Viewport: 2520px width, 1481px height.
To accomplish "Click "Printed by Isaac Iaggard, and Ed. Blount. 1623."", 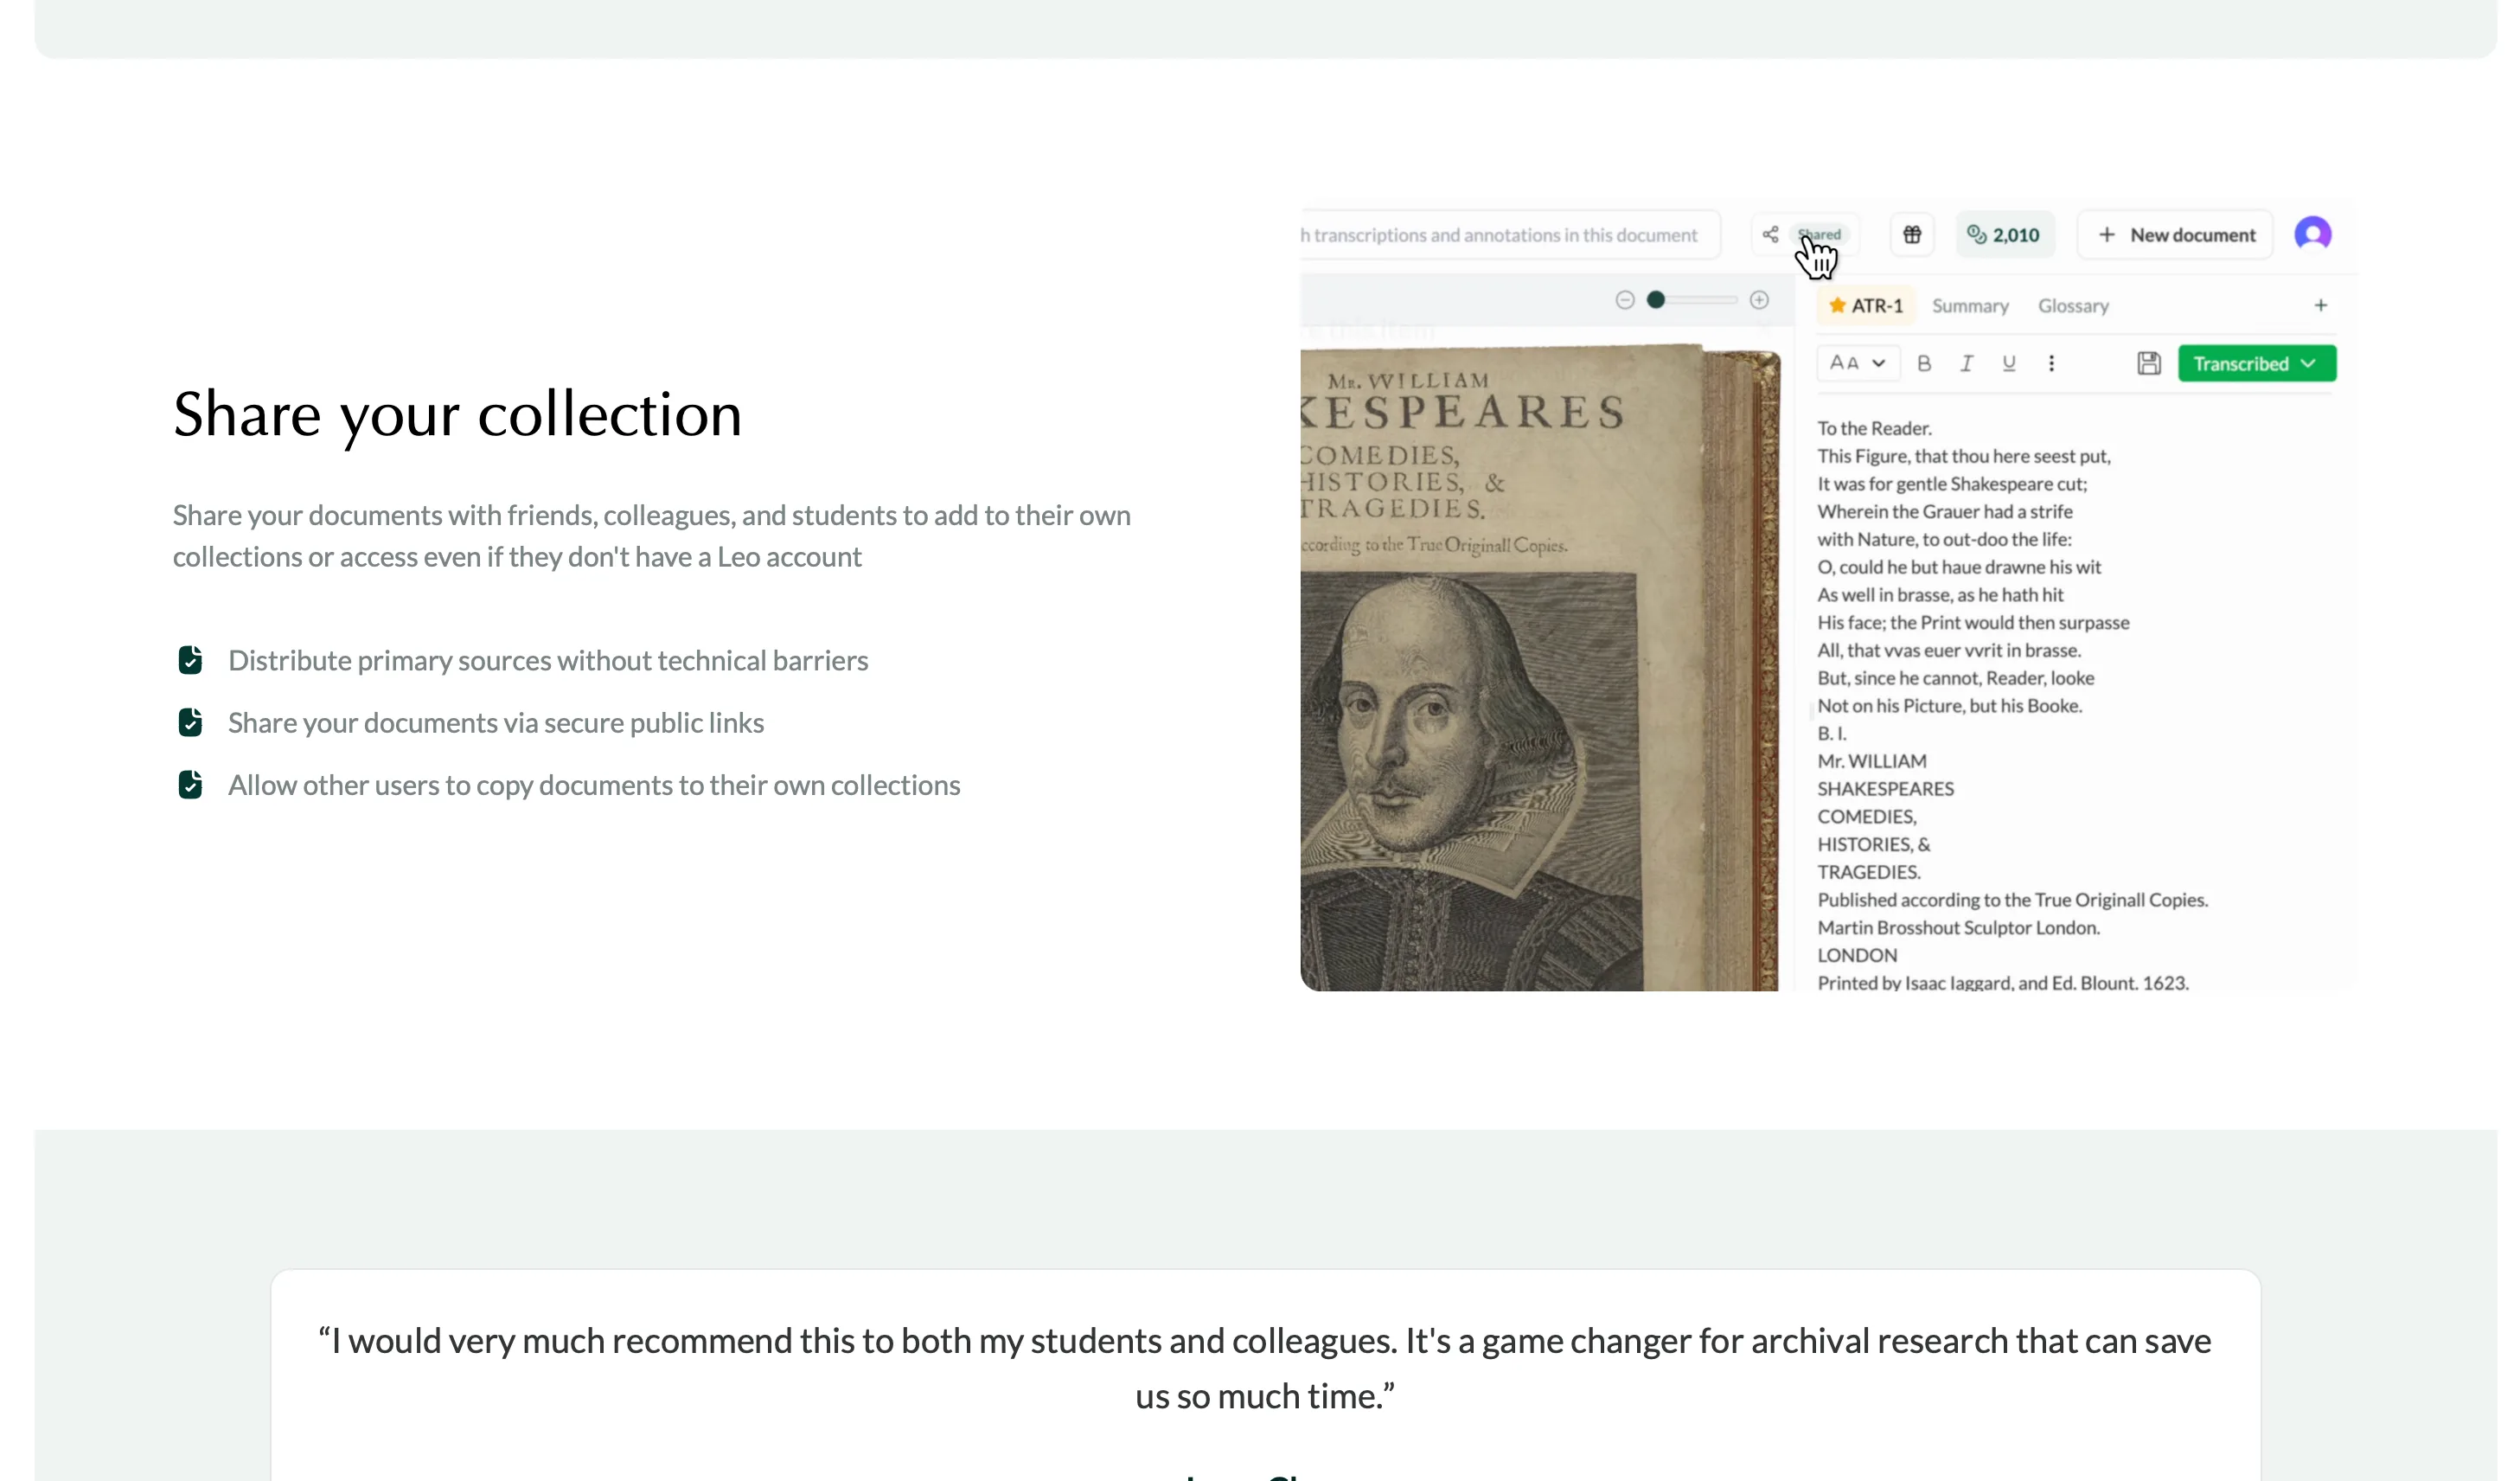I will [2003, 983].
